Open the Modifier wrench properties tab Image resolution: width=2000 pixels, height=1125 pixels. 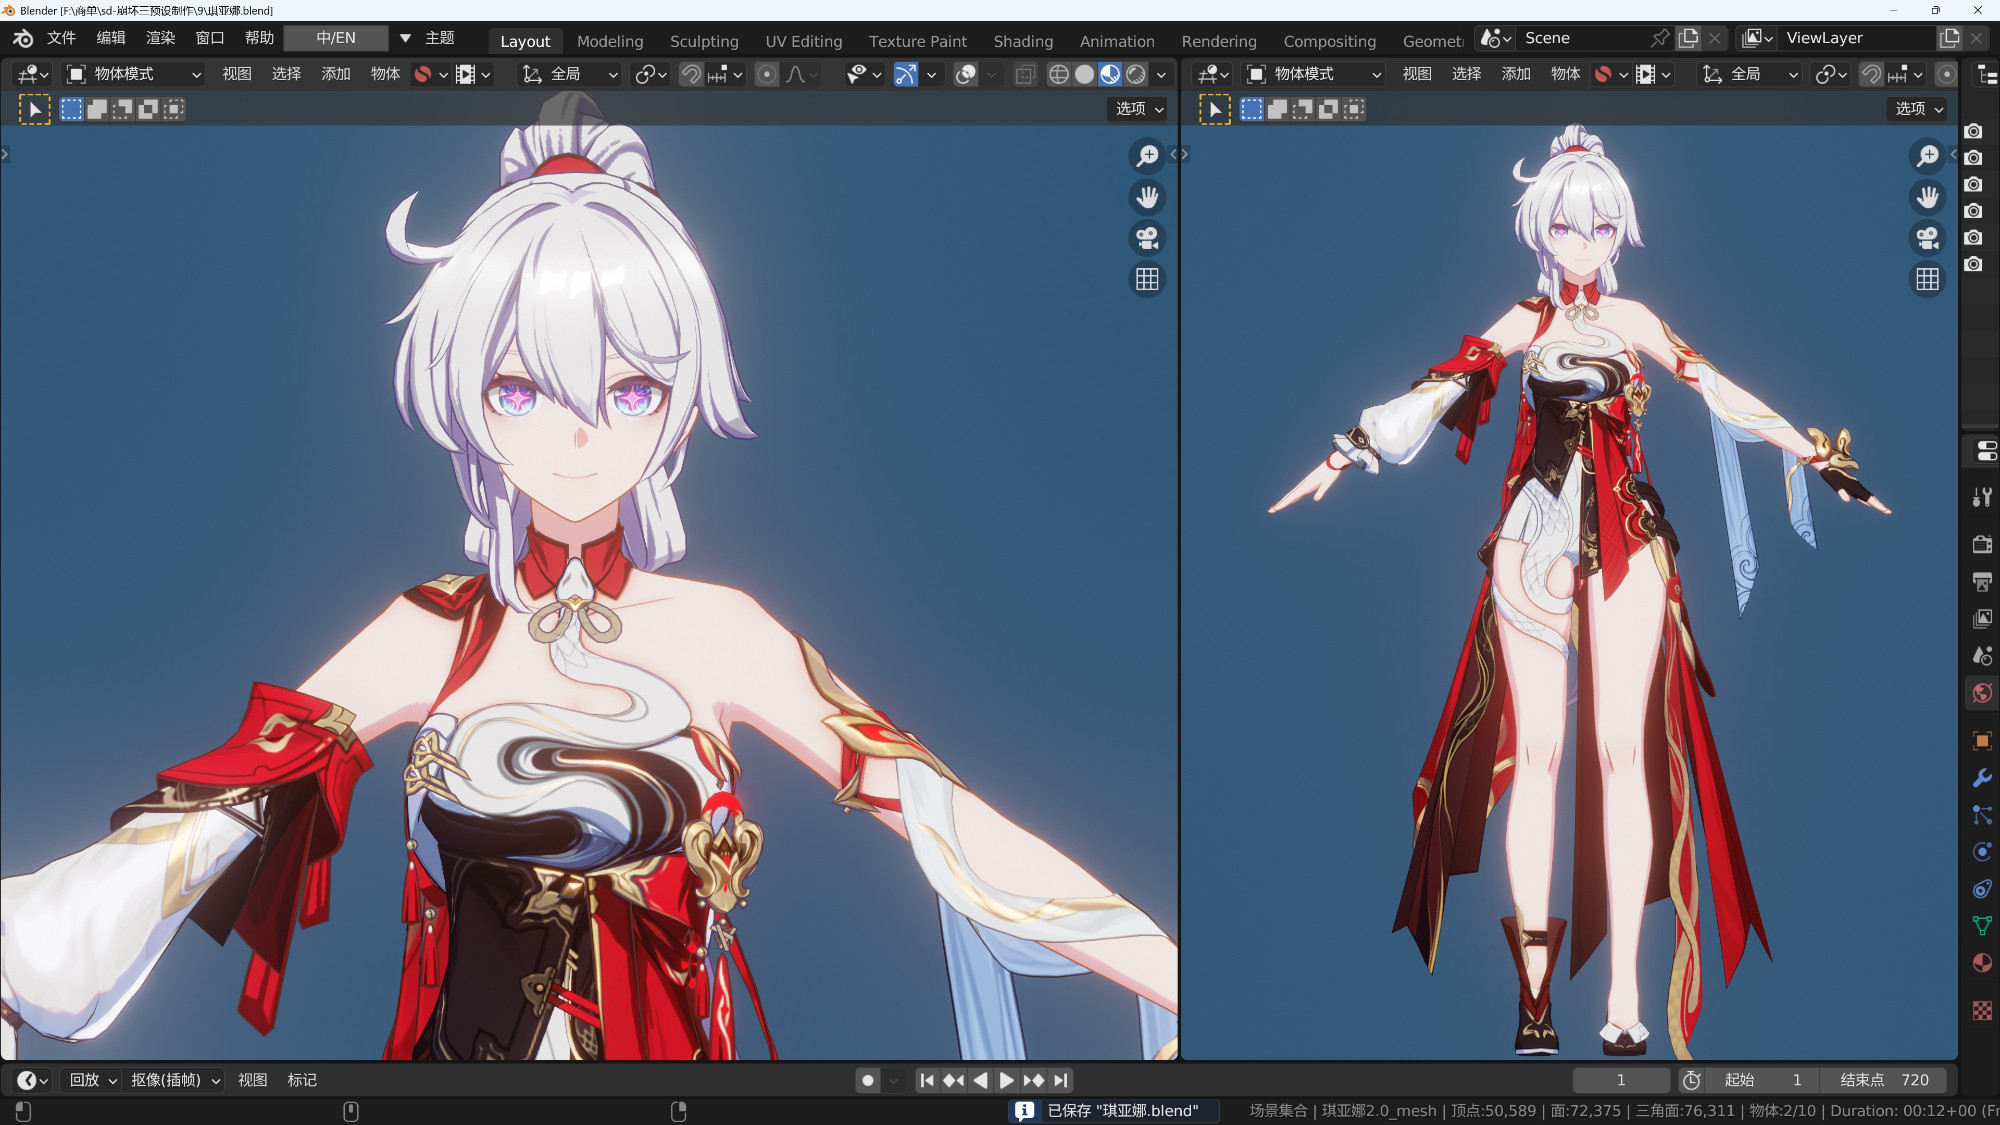[1982, 778]
